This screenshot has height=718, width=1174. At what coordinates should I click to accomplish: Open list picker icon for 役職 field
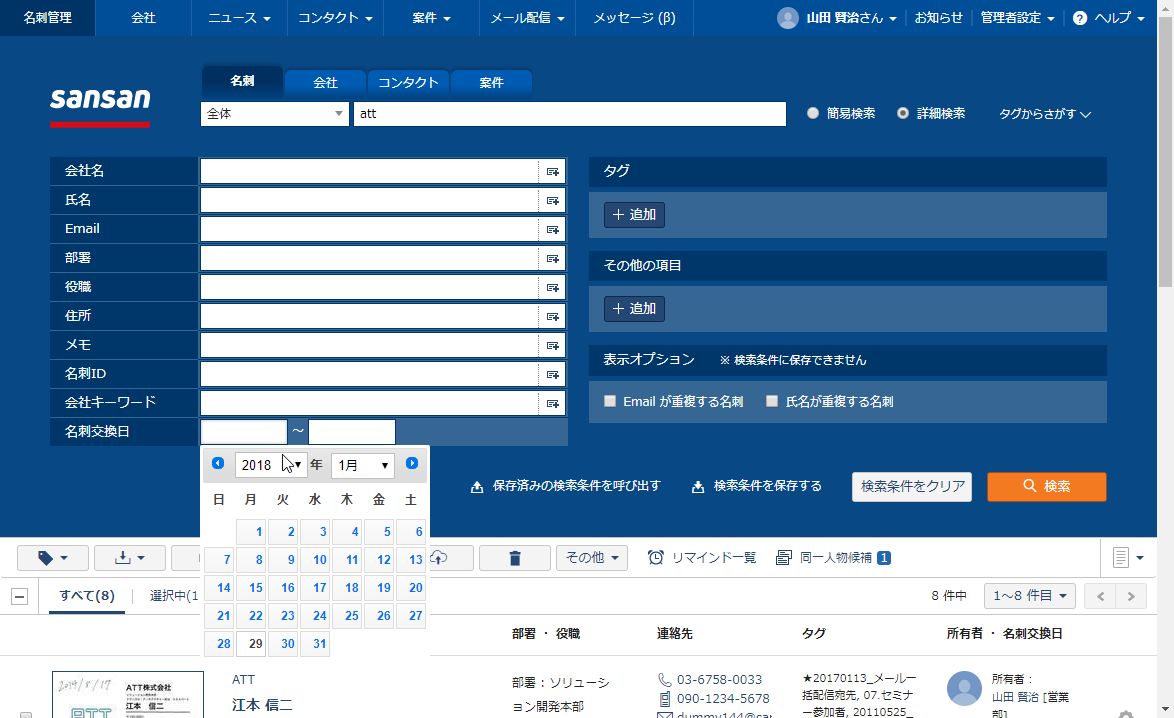(x=553, y=287)
